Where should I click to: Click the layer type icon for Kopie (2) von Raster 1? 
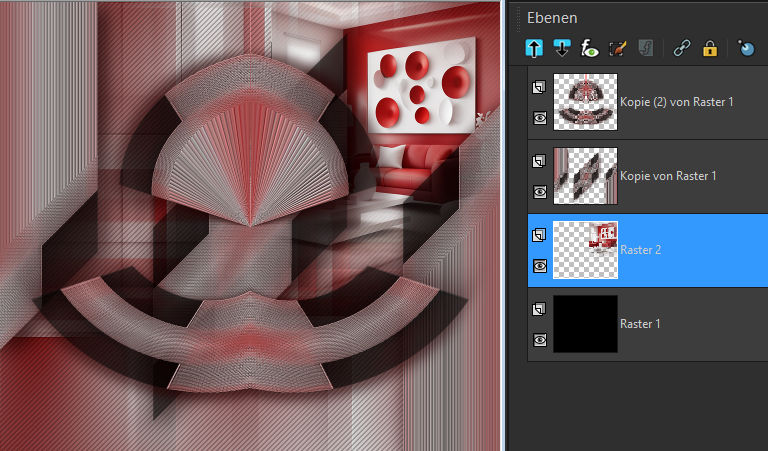[539, 87]
